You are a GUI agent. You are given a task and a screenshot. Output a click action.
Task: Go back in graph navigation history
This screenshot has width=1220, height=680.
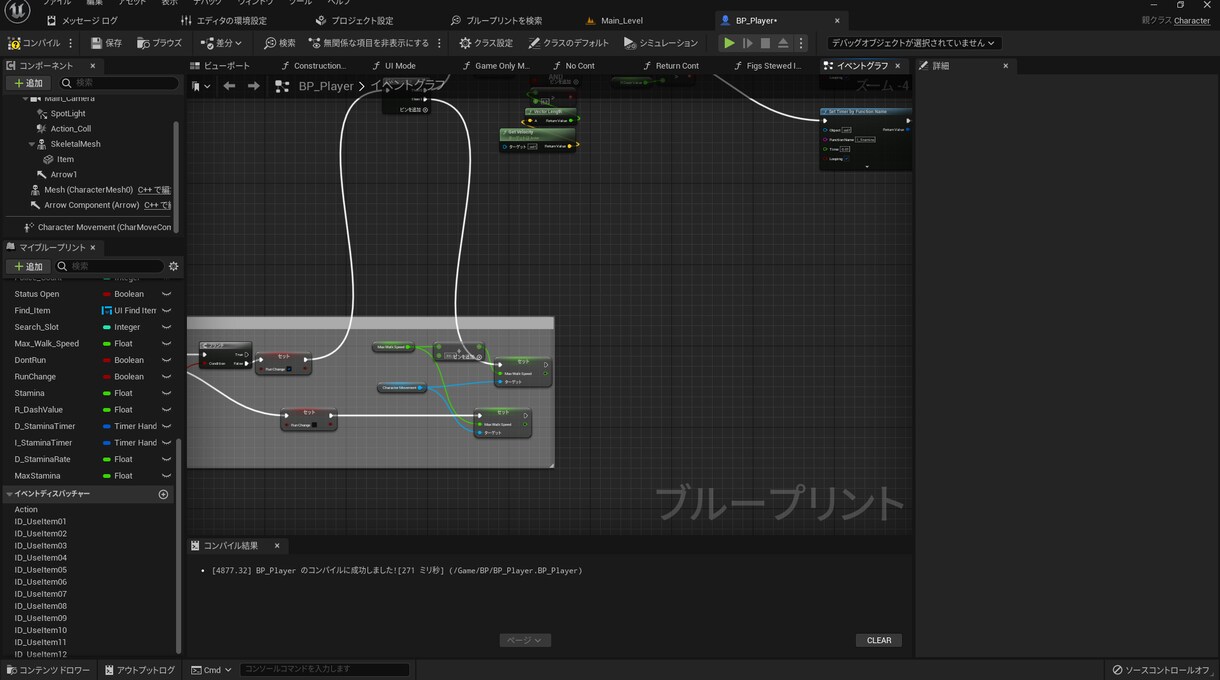click(x=229, y=86)
